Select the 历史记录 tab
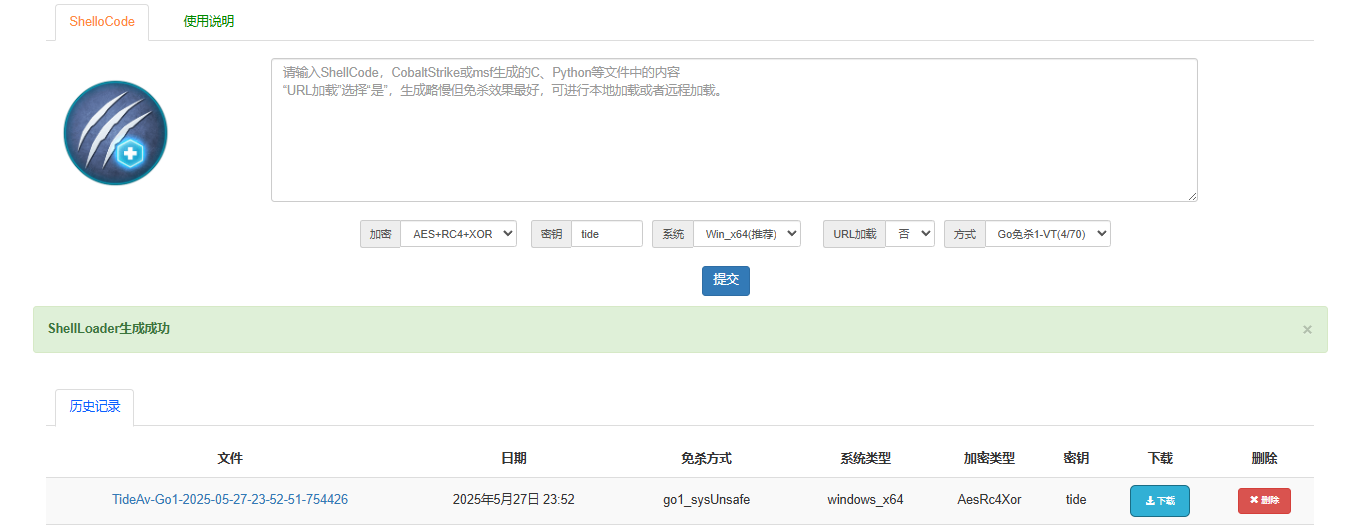 [x=95, y=407]
